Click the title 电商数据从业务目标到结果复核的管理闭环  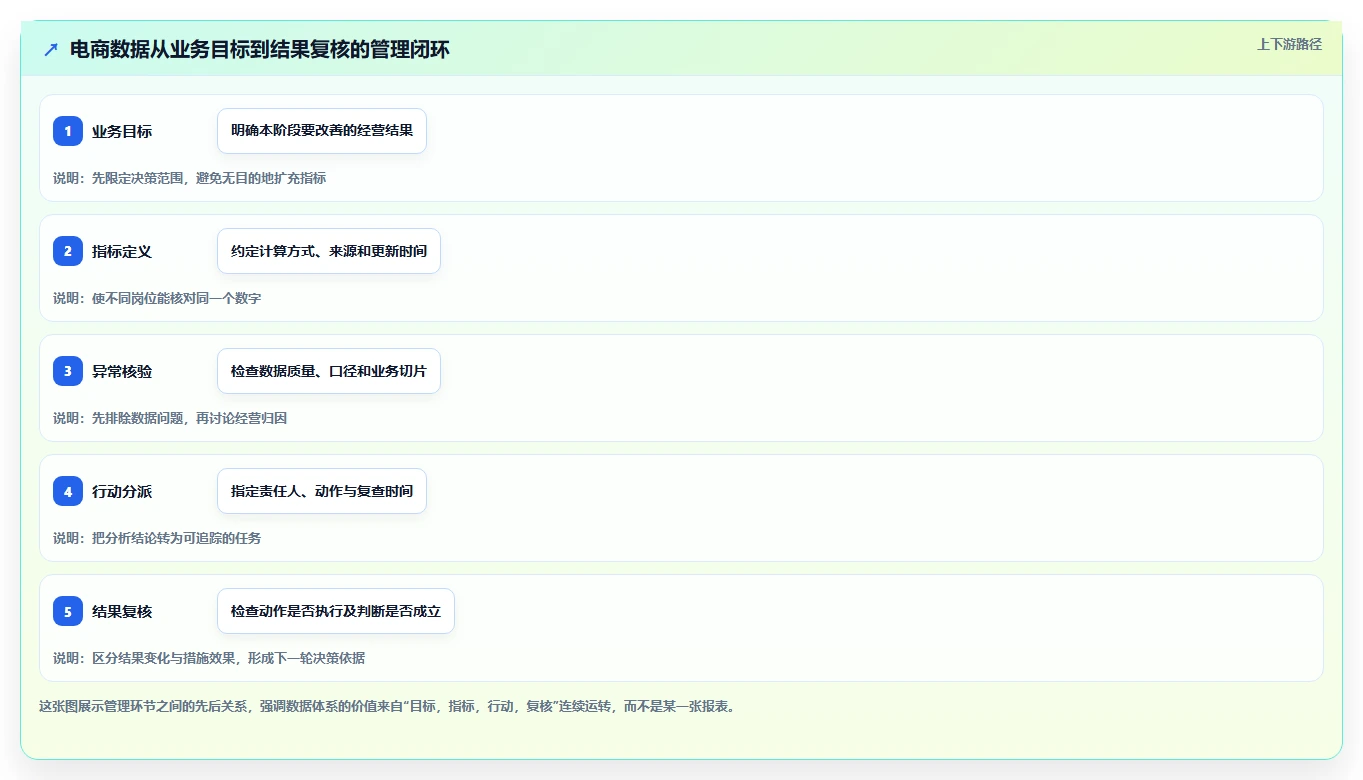pyautogui.click(x=260, y=49)
